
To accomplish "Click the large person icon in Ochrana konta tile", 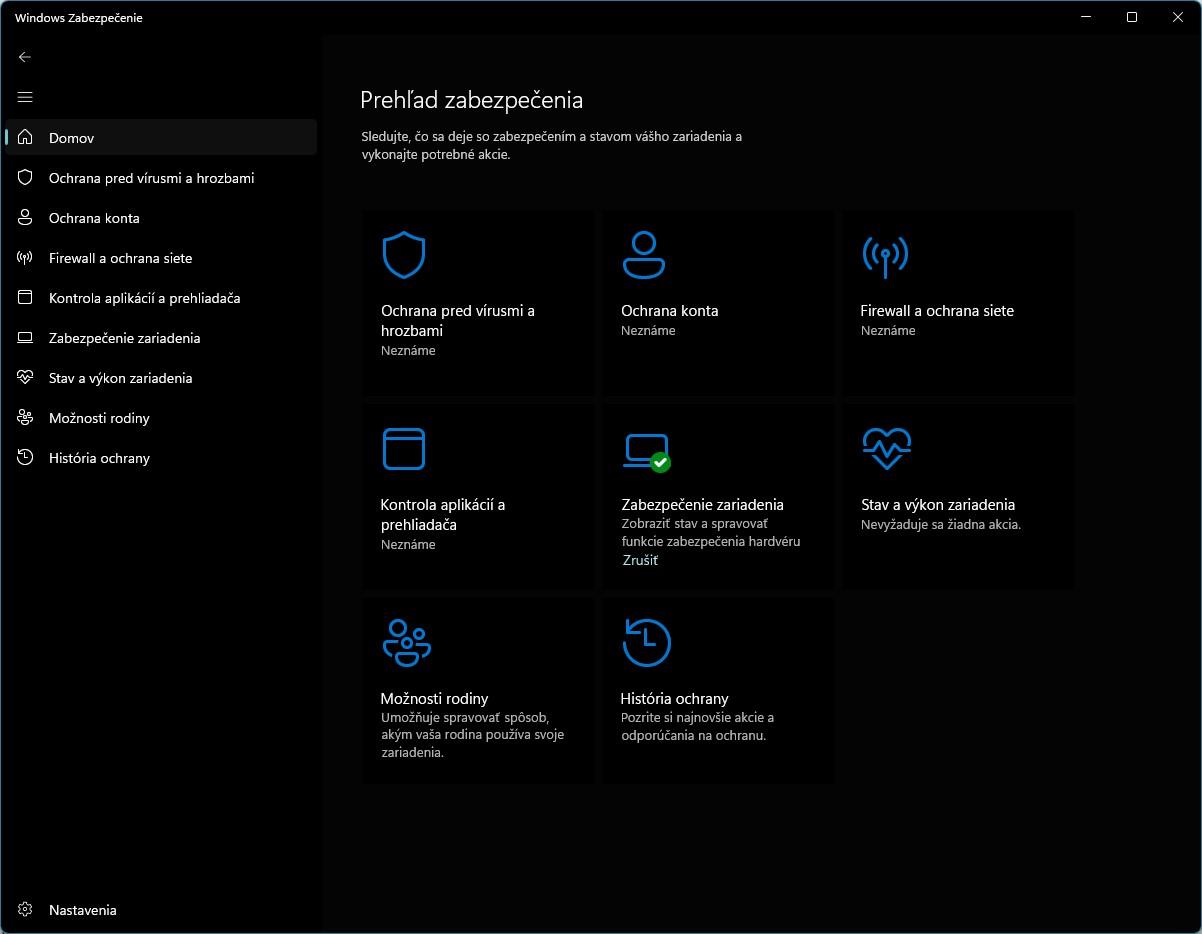I will pyautogui.click(x=644, y=254).
